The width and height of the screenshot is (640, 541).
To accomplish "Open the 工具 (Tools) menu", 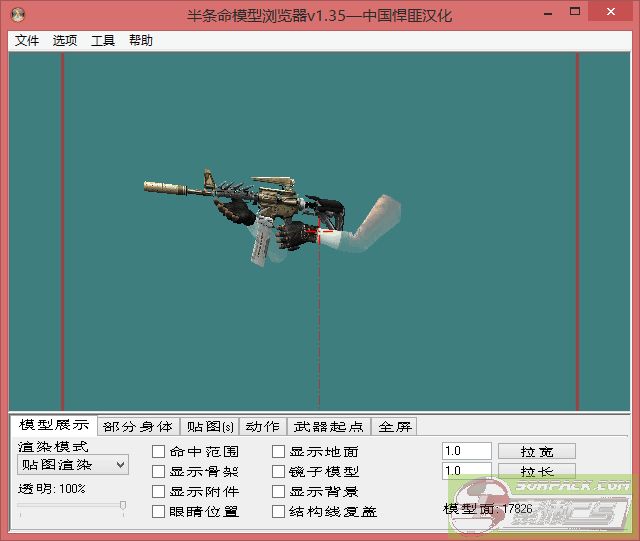I will (103, 41).
